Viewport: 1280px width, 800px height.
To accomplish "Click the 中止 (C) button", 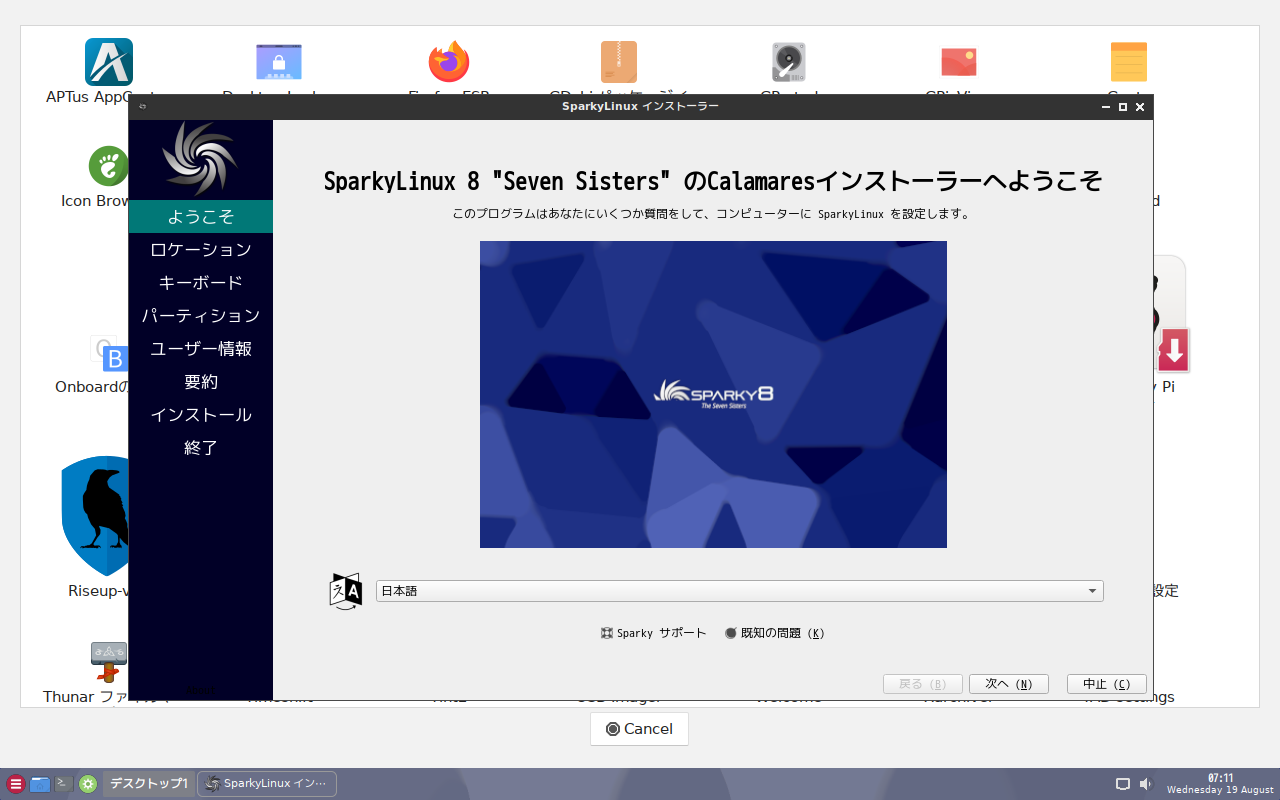I will pyautogui.click(x=1107, y=684).
